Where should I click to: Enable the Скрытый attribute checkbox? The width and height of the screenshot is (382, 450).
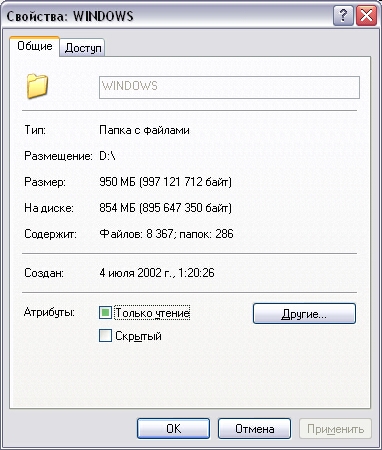coord(105,336)
